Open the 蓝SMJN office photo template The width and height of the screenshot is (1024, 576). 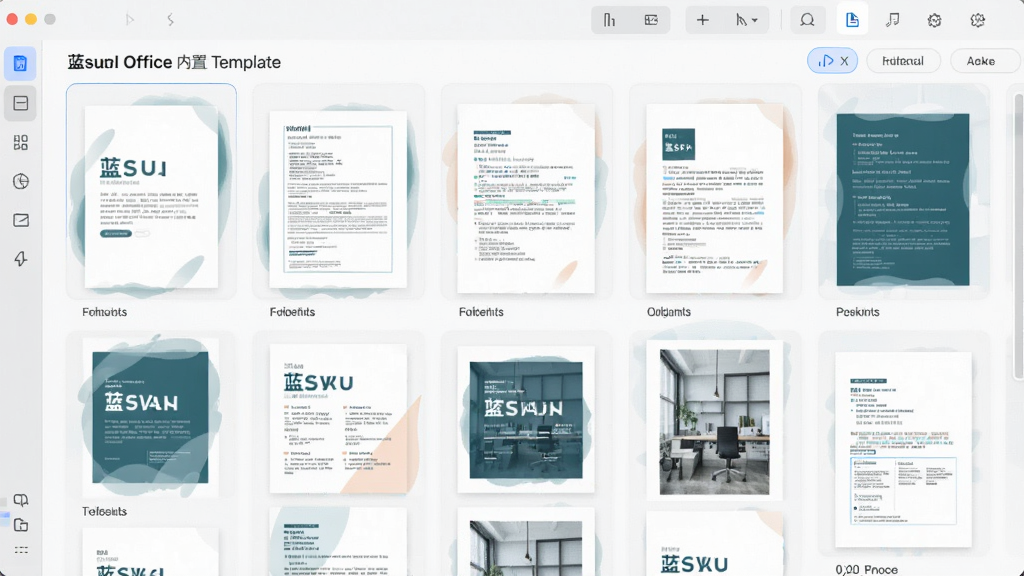click(526, 419)
